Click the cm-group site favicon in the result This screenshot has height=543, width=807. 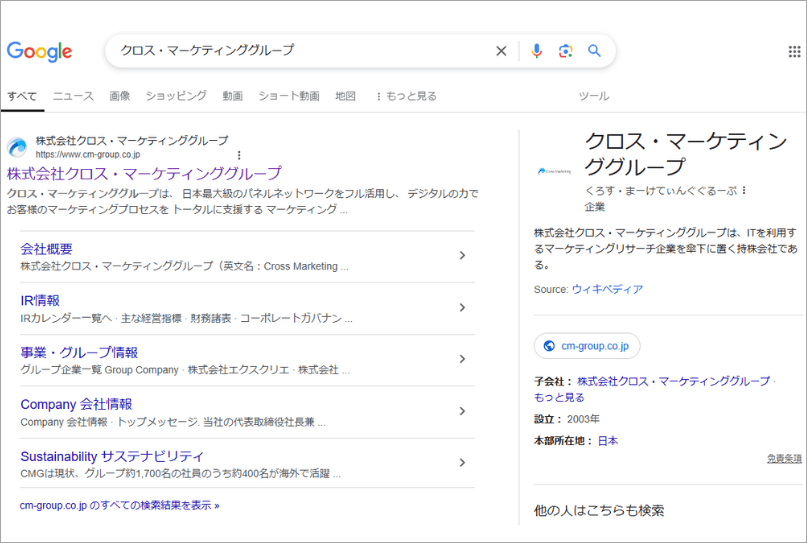17,147
